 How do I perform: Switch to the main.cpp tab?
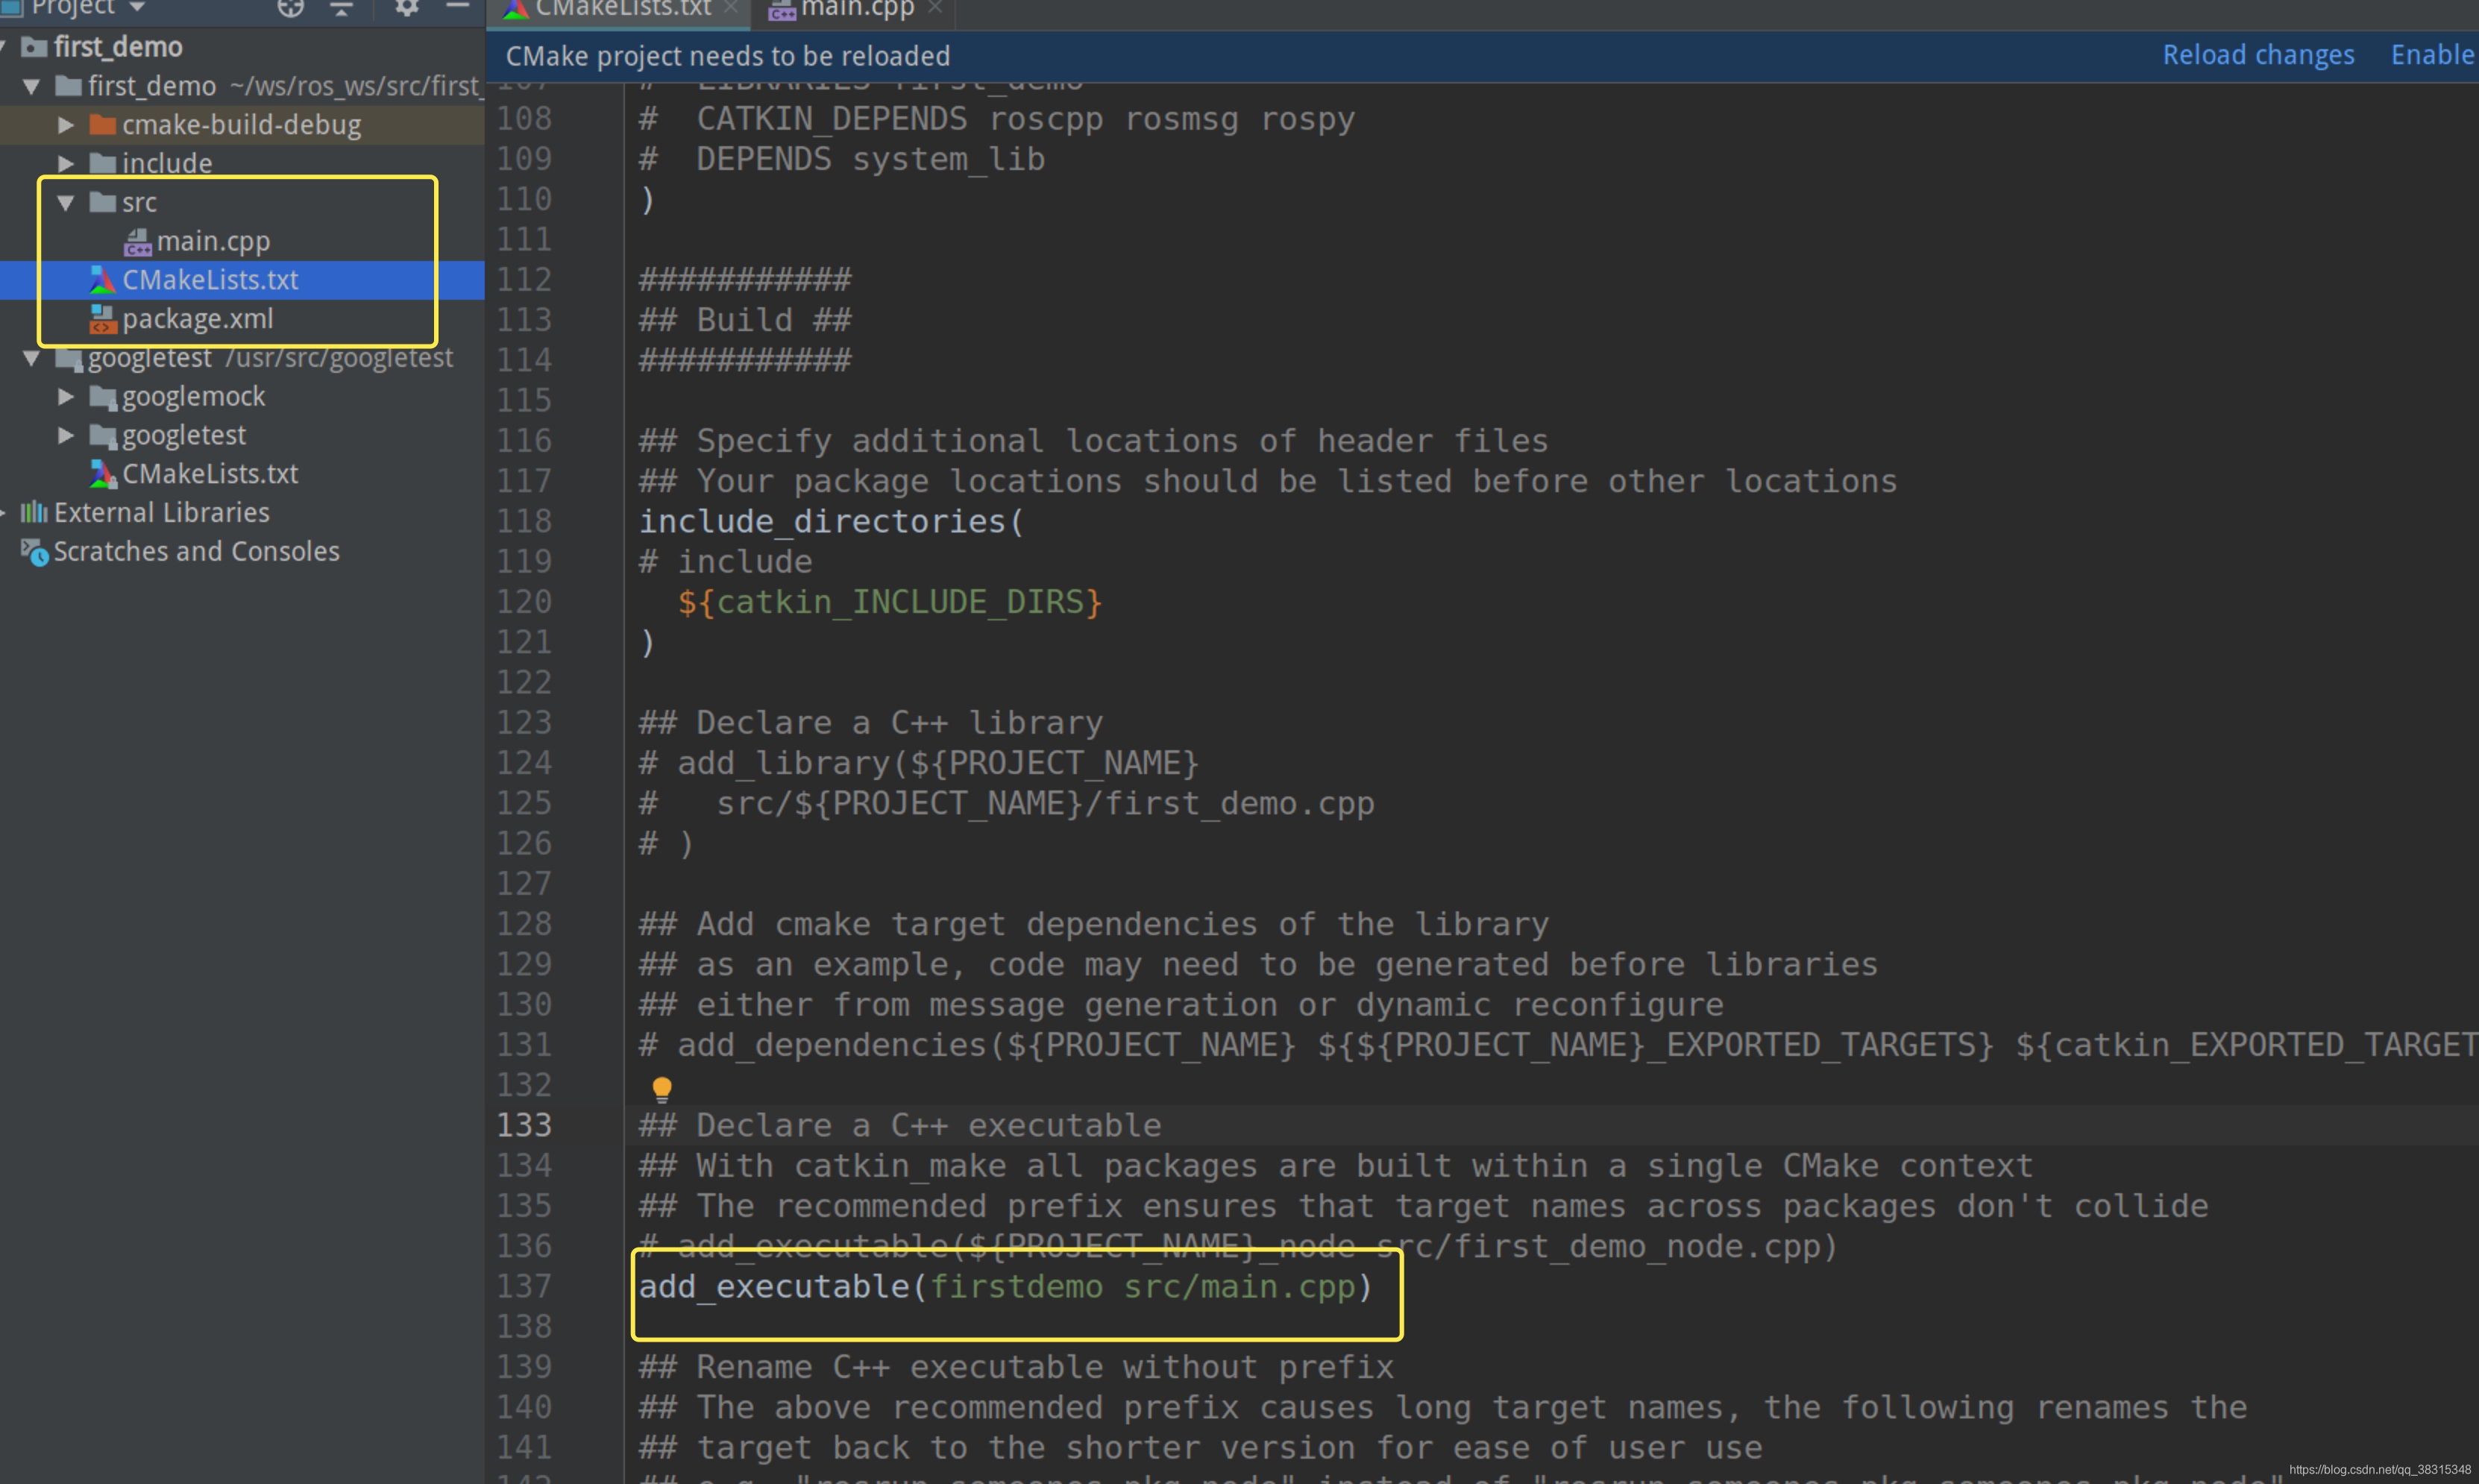[x=856, y=9]
